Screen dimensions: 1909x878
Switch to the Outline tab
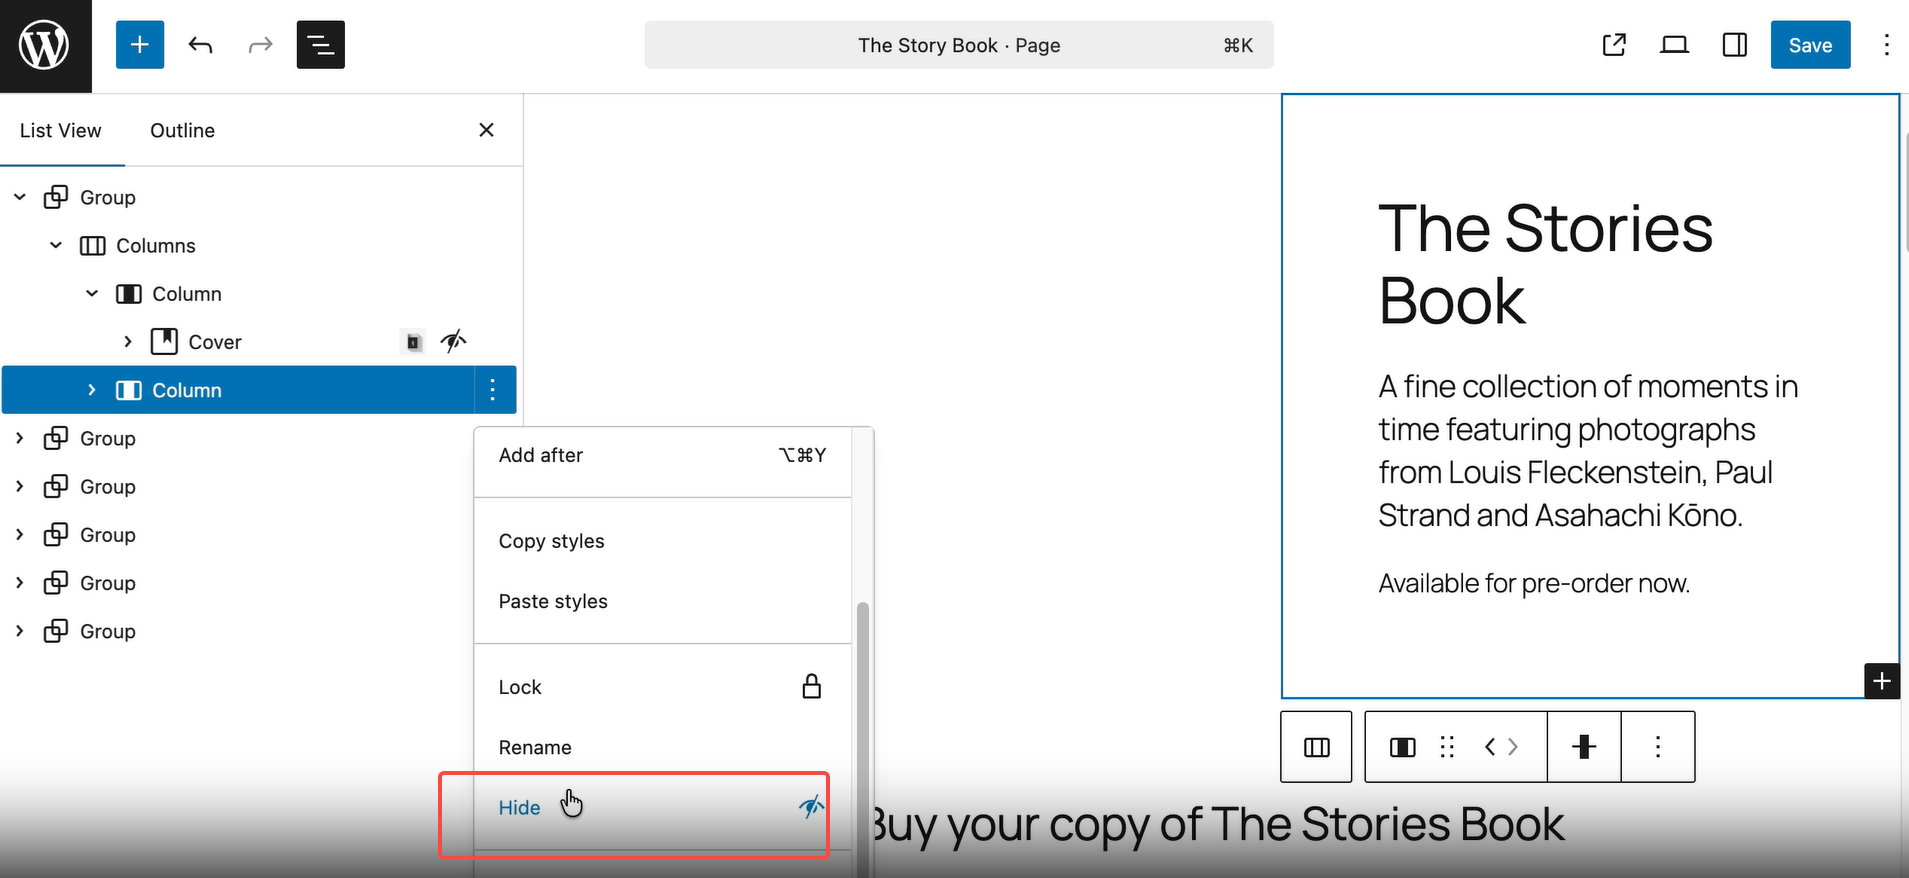[182, 131]
